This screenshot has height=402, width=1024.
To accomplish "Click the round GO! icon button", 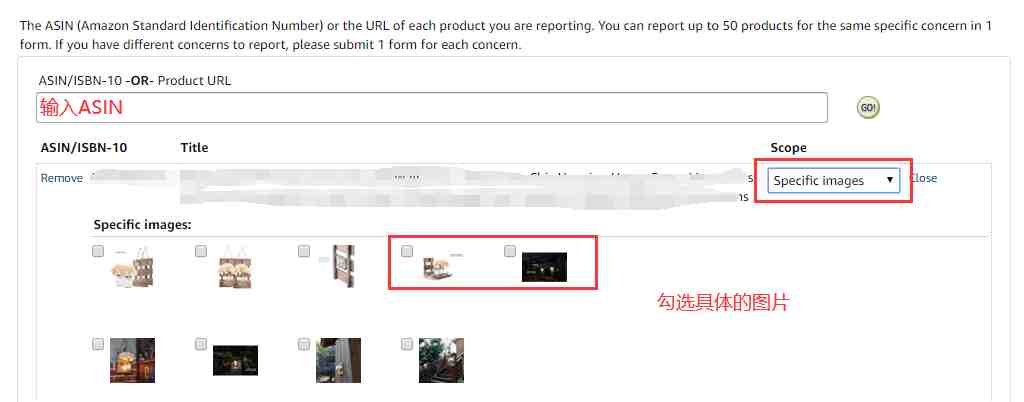I will (868, 108).
